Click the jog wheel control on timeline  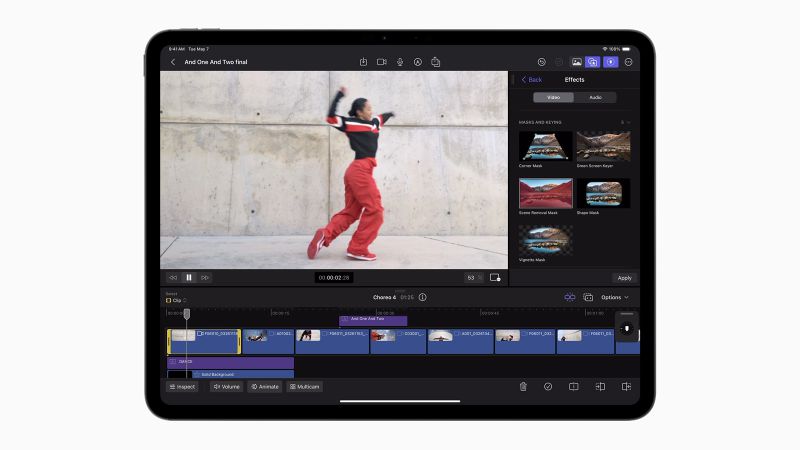point(627,328)
